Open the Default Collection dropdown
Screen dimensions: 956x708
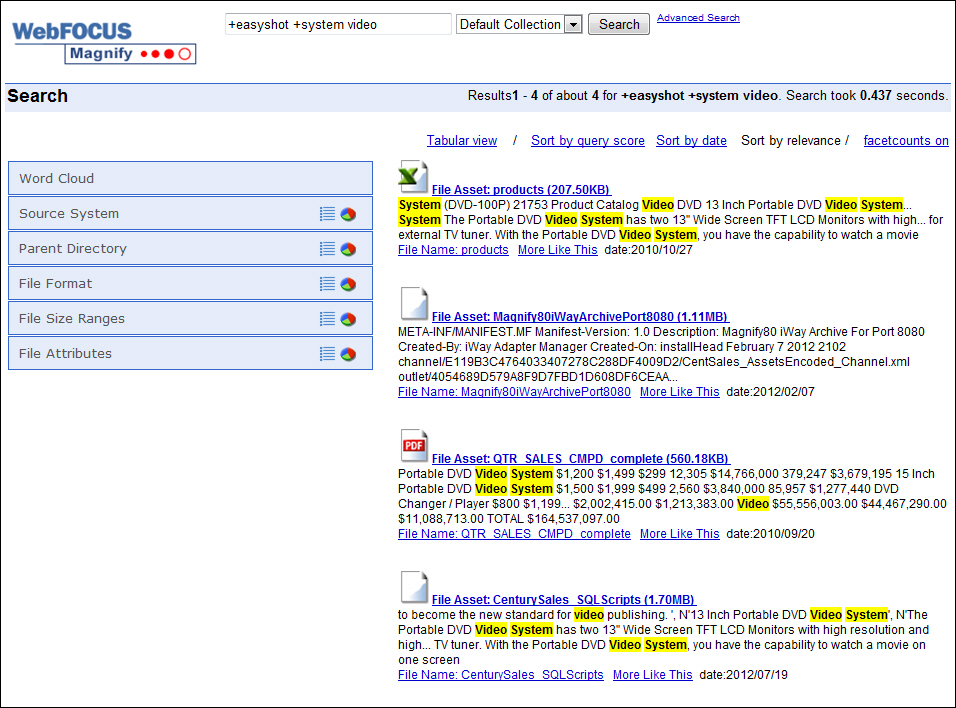click(x=519, y=24)
